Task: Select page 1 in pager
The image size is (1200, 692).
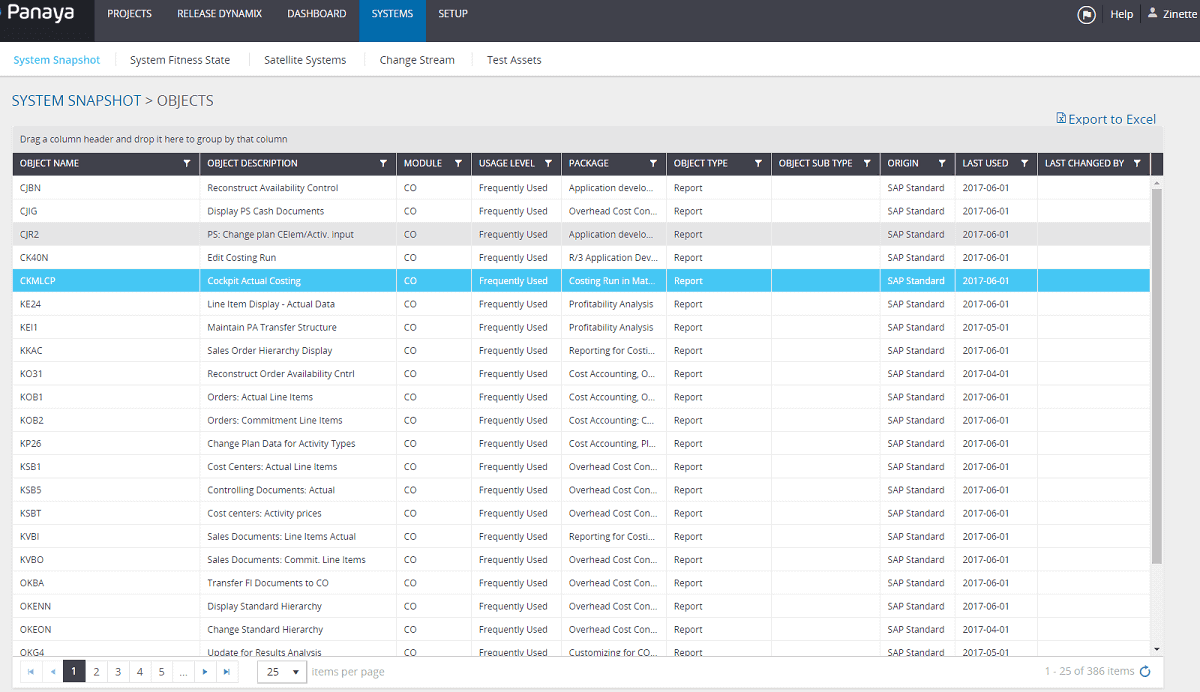Action: [x=74, y=672]
